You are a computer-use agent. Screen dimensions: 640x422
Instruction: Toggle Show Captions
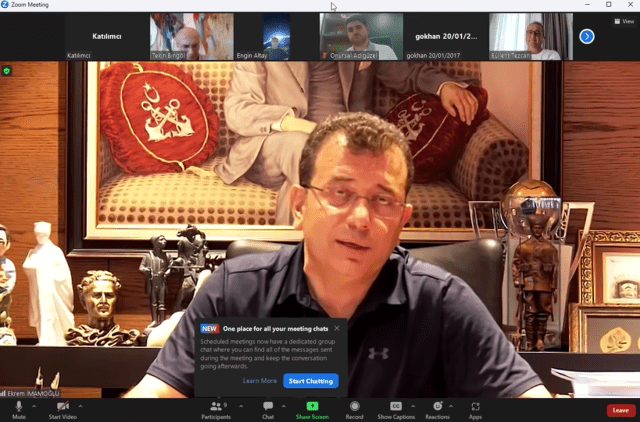[x=396, y=408]
